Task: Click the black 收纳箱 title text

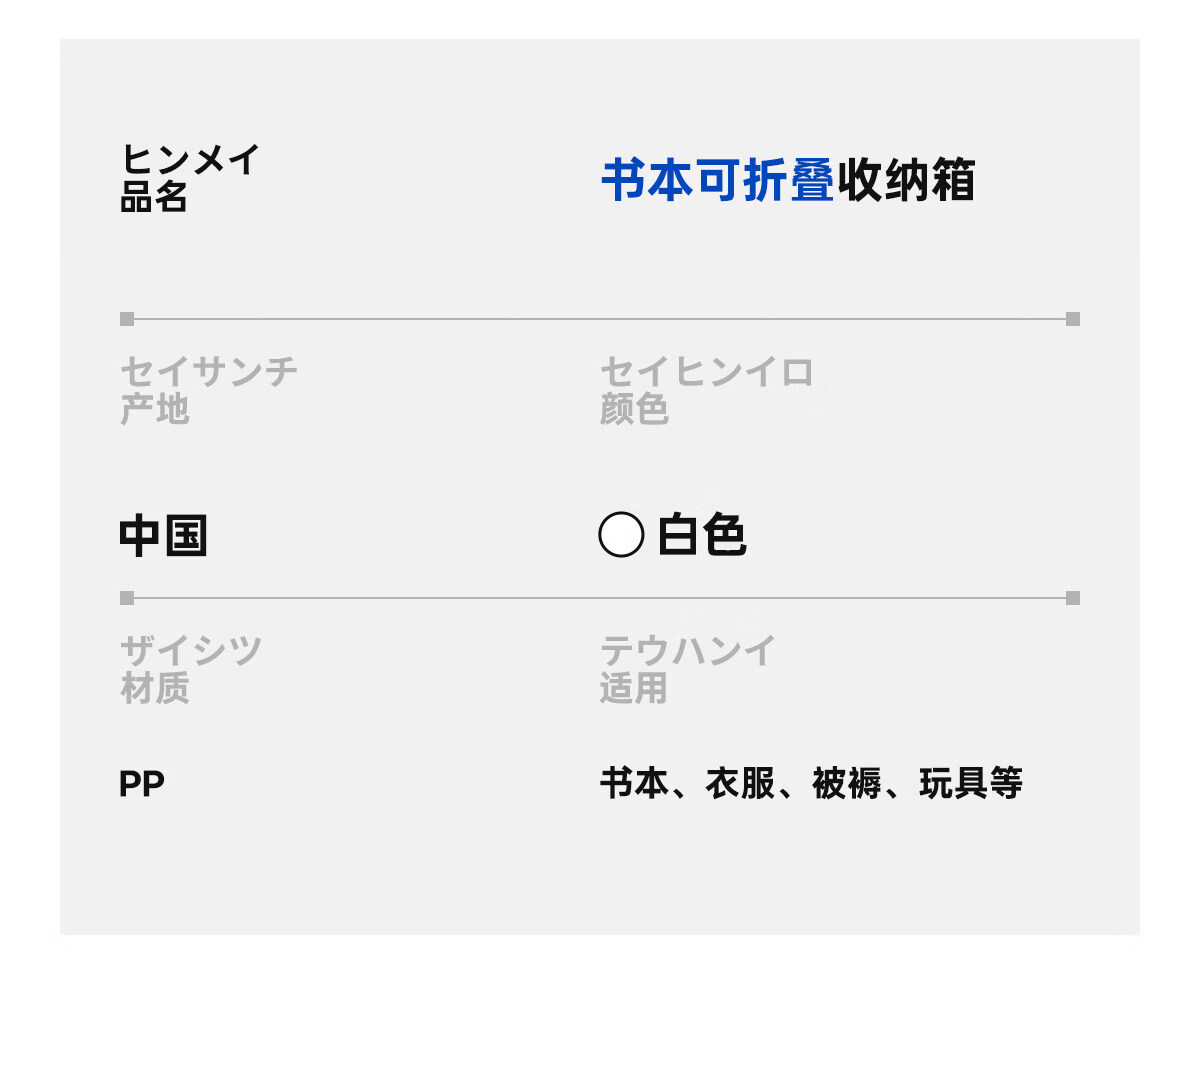Action: (906, 181)
